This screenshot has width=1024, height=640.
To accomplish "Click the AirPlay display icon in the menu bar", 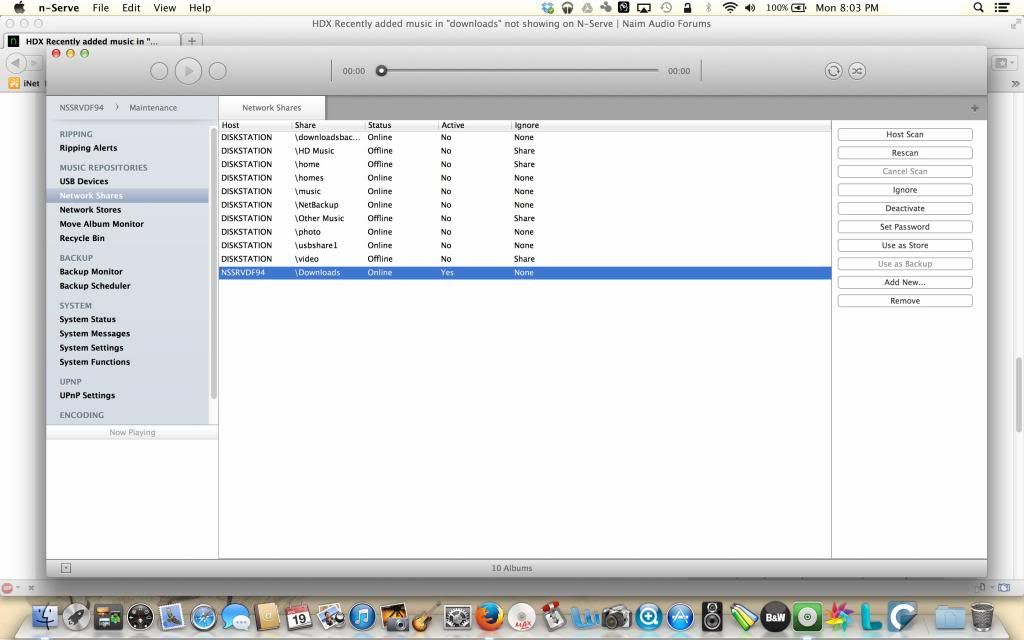I will click(x=644, y=8).
